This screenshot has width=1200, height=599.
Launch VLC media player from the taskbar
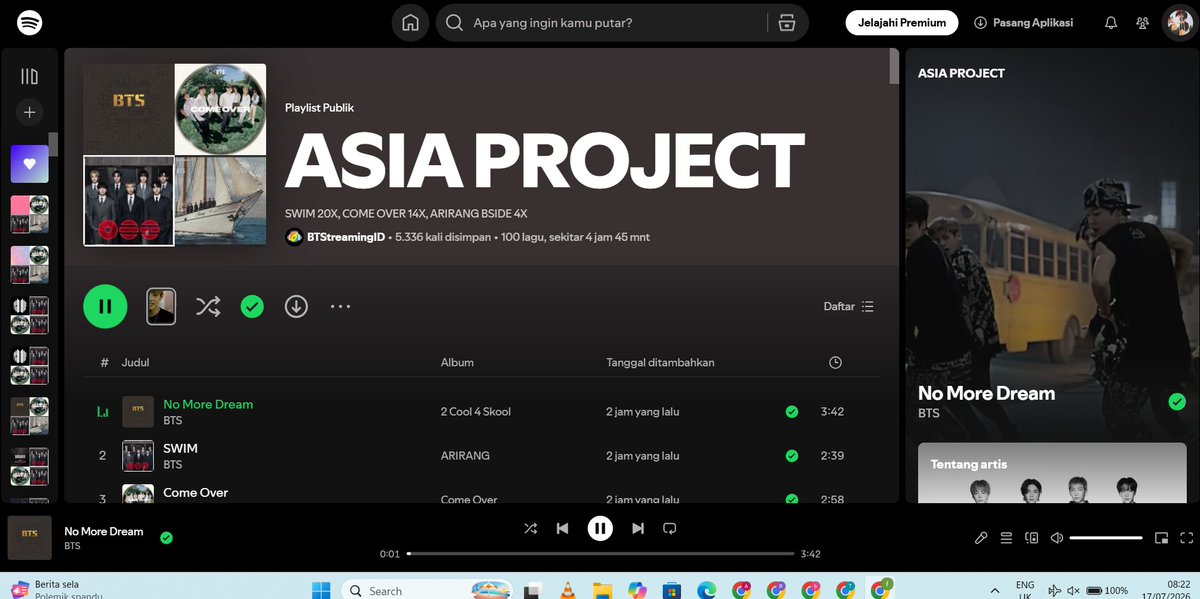click(568, 590)
